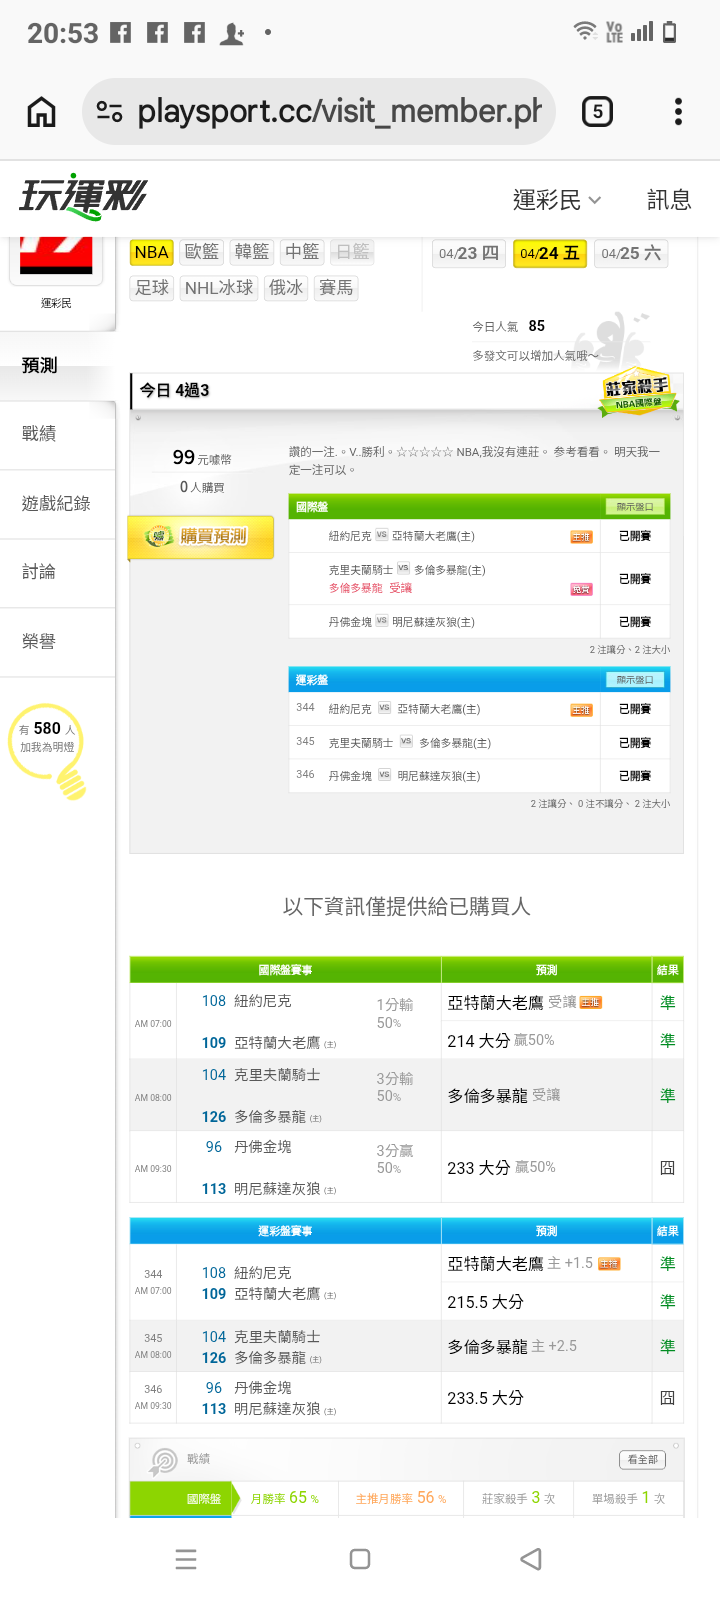The height and width of the screenshot is (1600, 720).
Task: Open the browser tab switcher
Action: tap(597, 111)
